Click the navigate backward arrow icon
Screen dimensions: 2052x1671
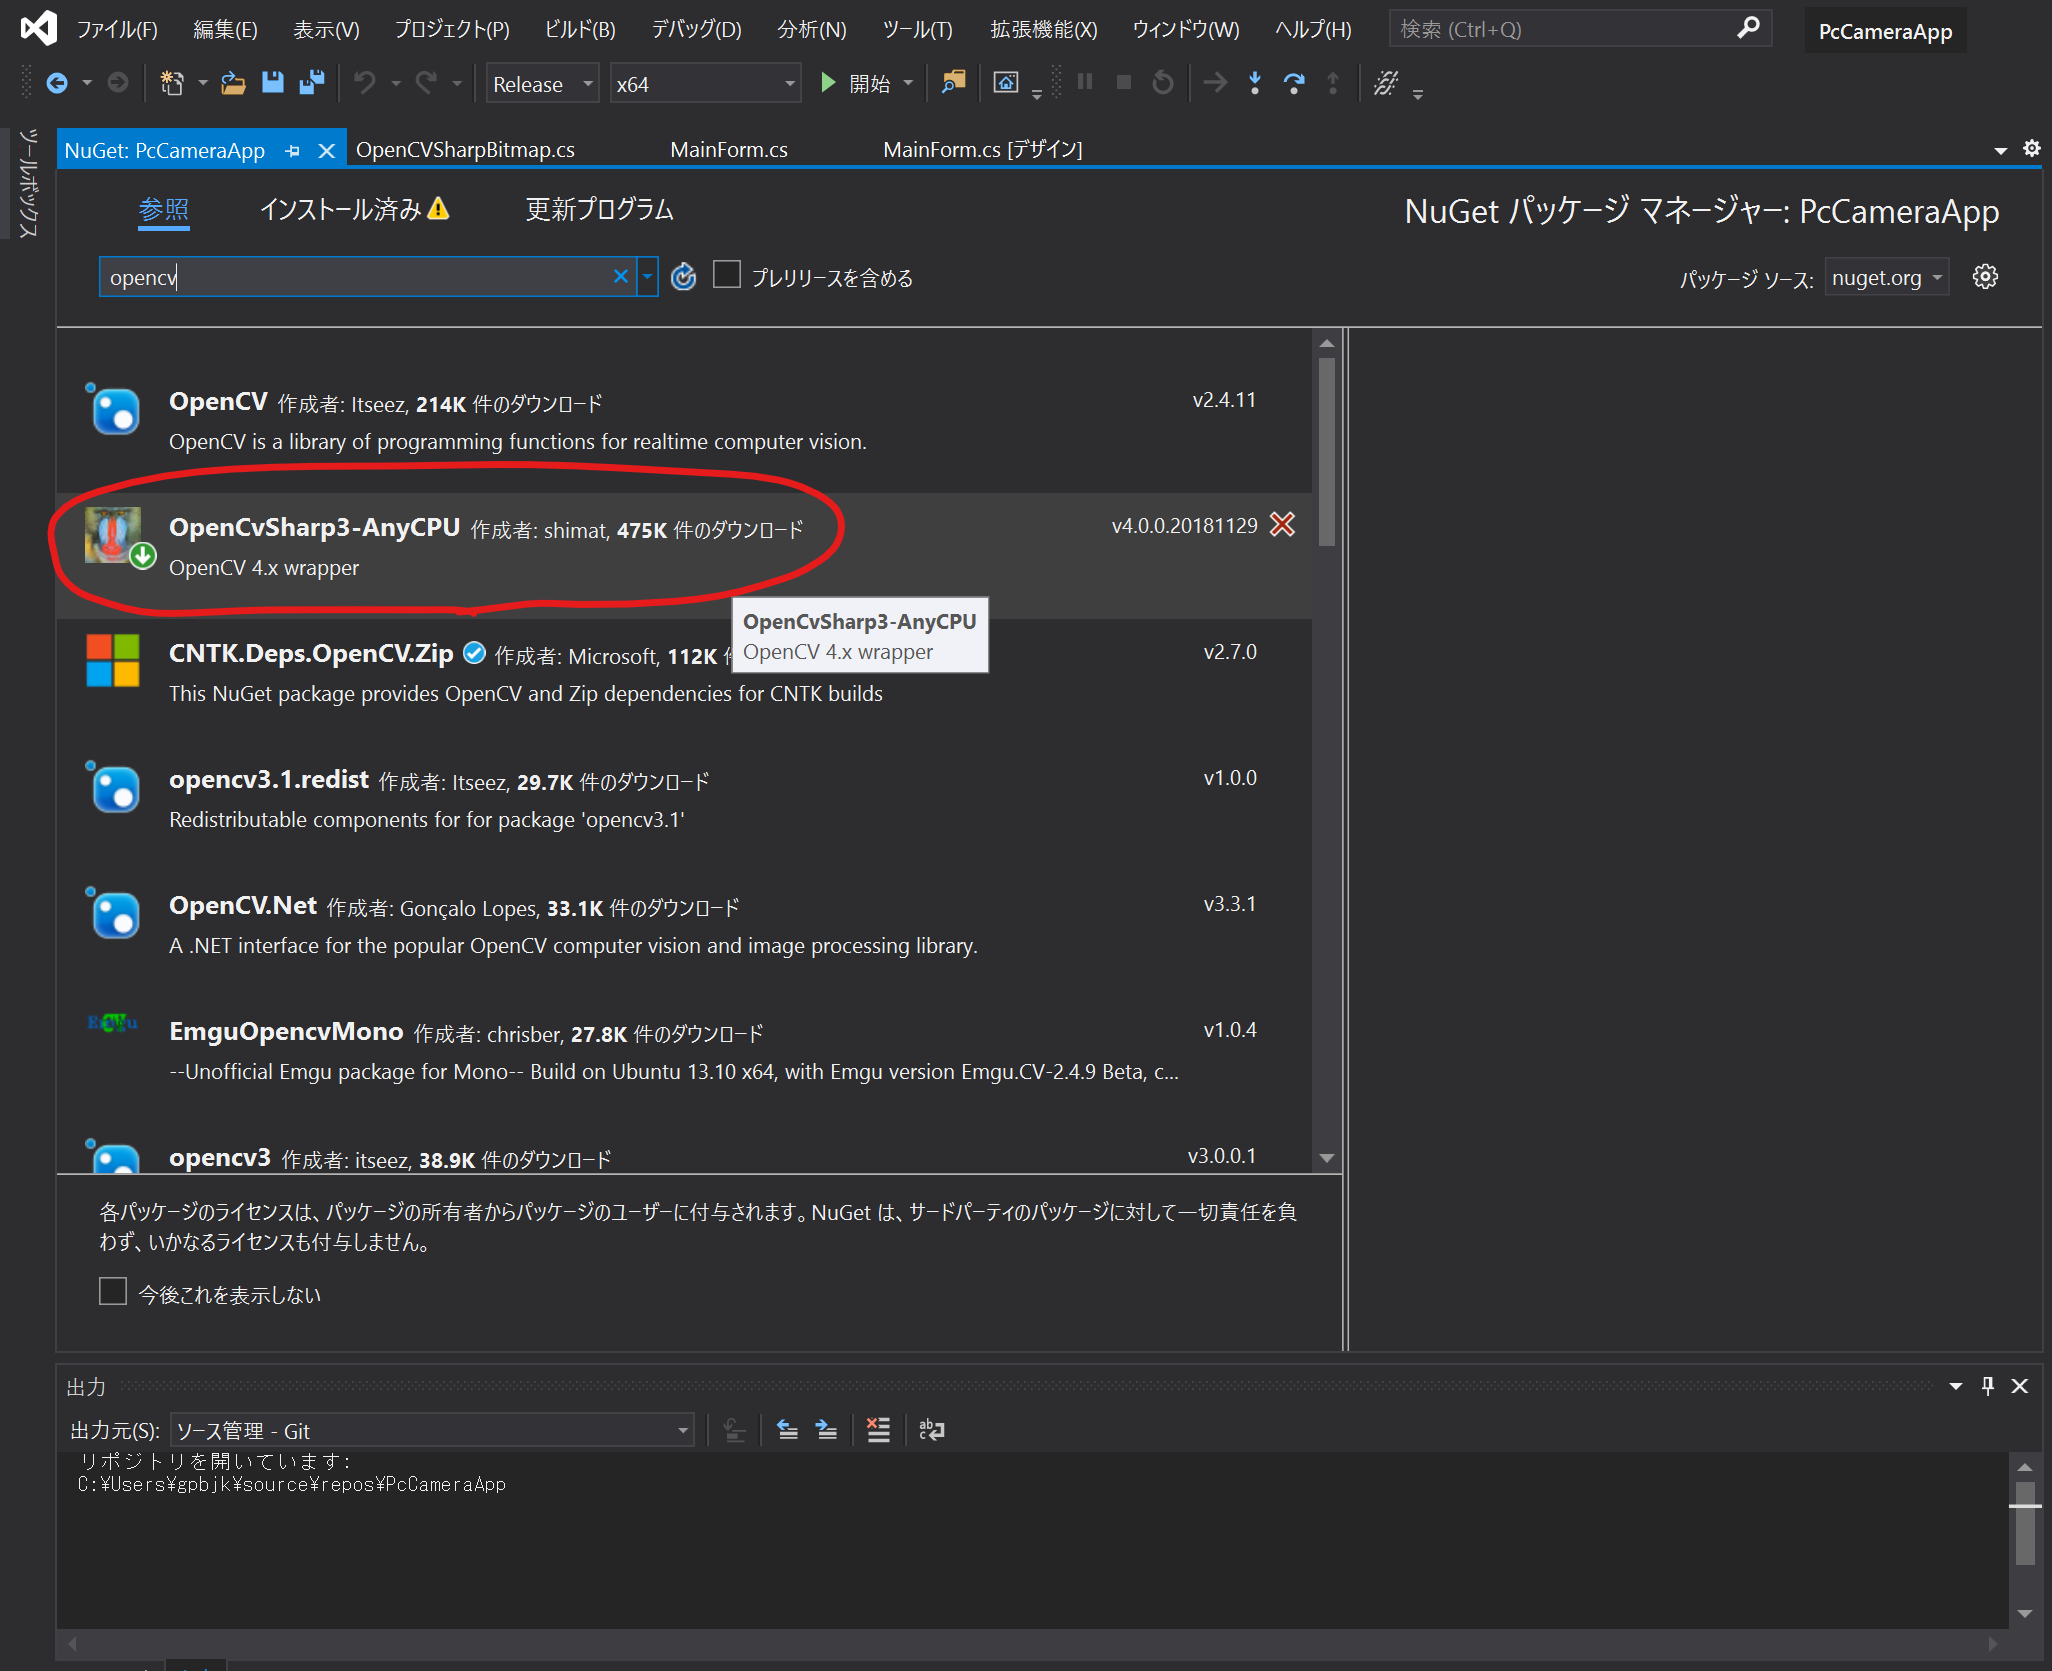[57, 83]
